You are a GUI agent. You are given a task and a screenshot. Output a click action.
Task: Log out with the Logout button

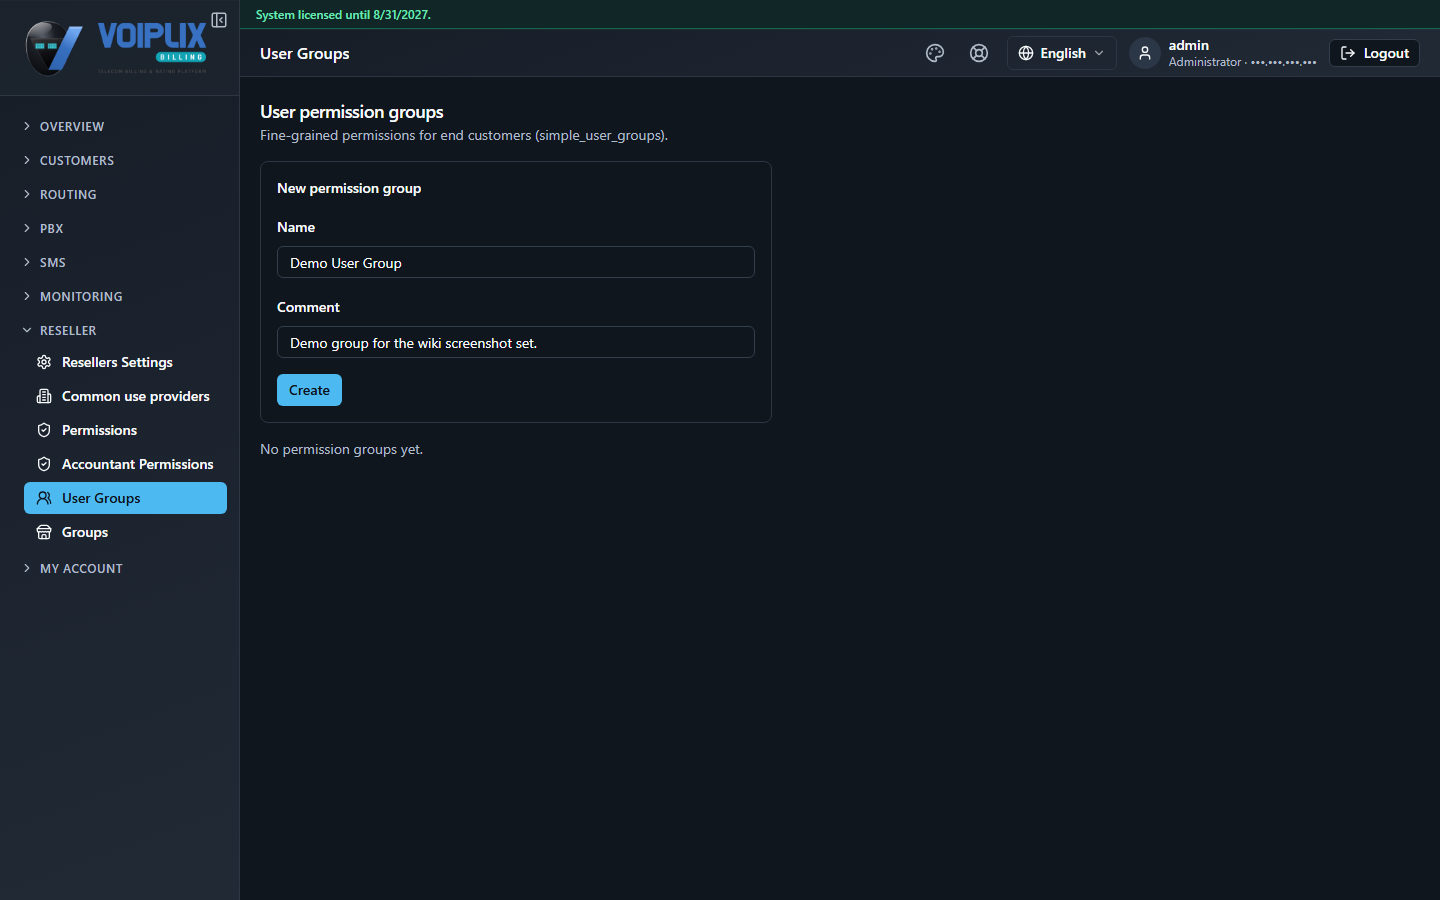click(1374, 53)
